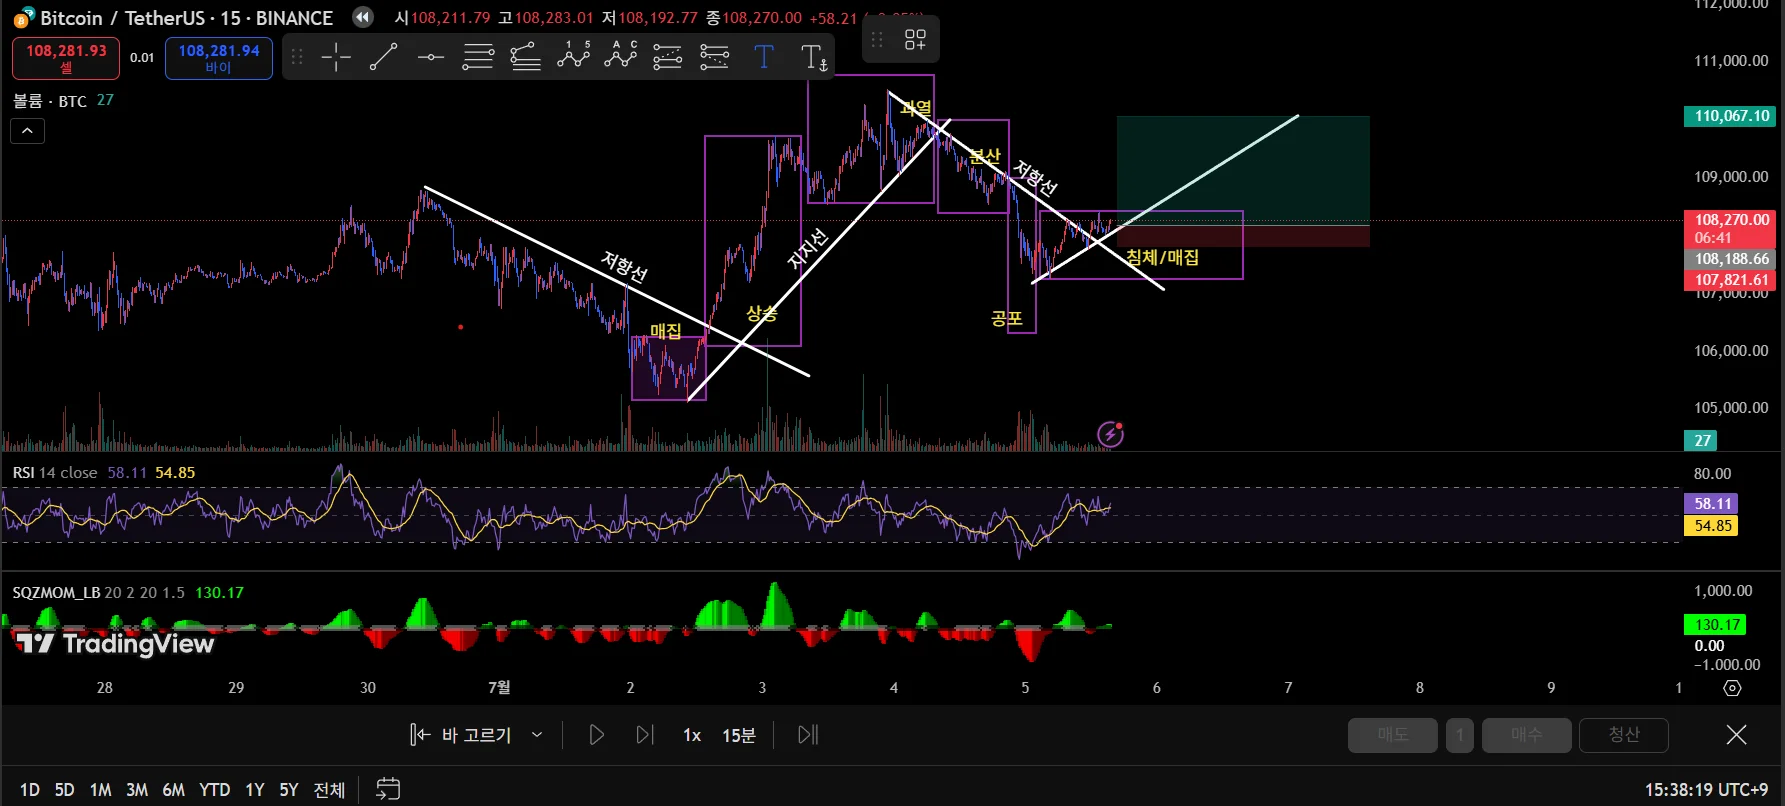Select the anchored text tool
The image size is (1785, 806).
(814, 57)
